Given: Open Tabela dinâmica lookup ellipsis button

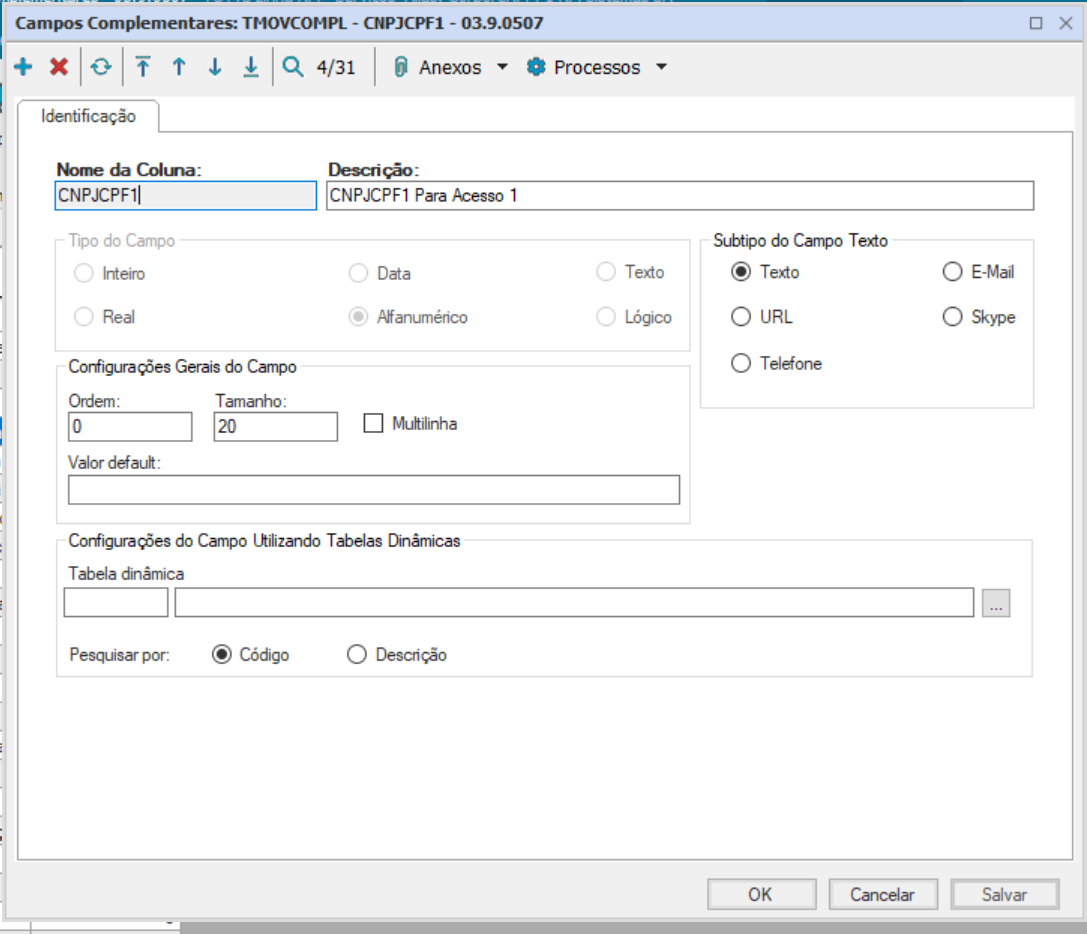Looking at the screenshot, I should [996, 603].
